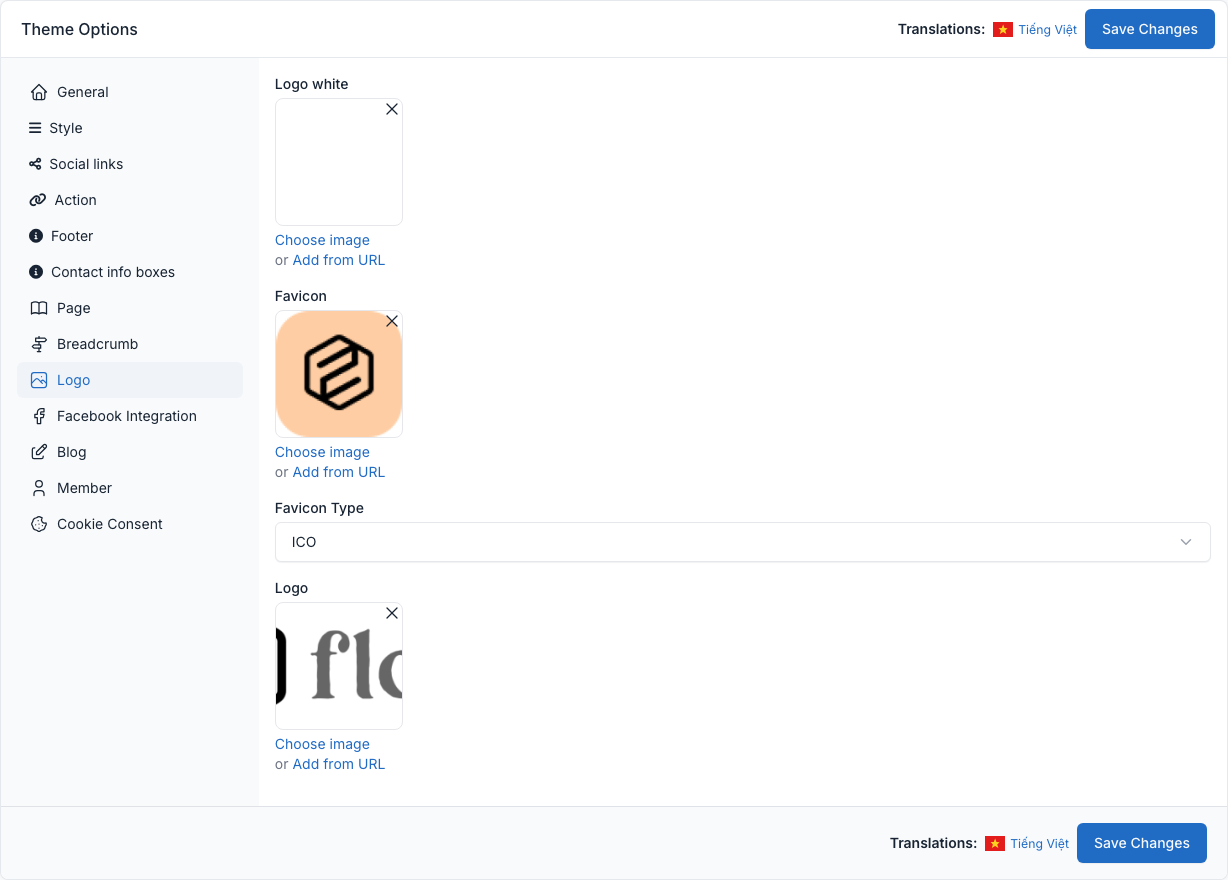Screen dimensions: 1228x880
Task: Open the Favicon Type dropdown
Action: 743,542
